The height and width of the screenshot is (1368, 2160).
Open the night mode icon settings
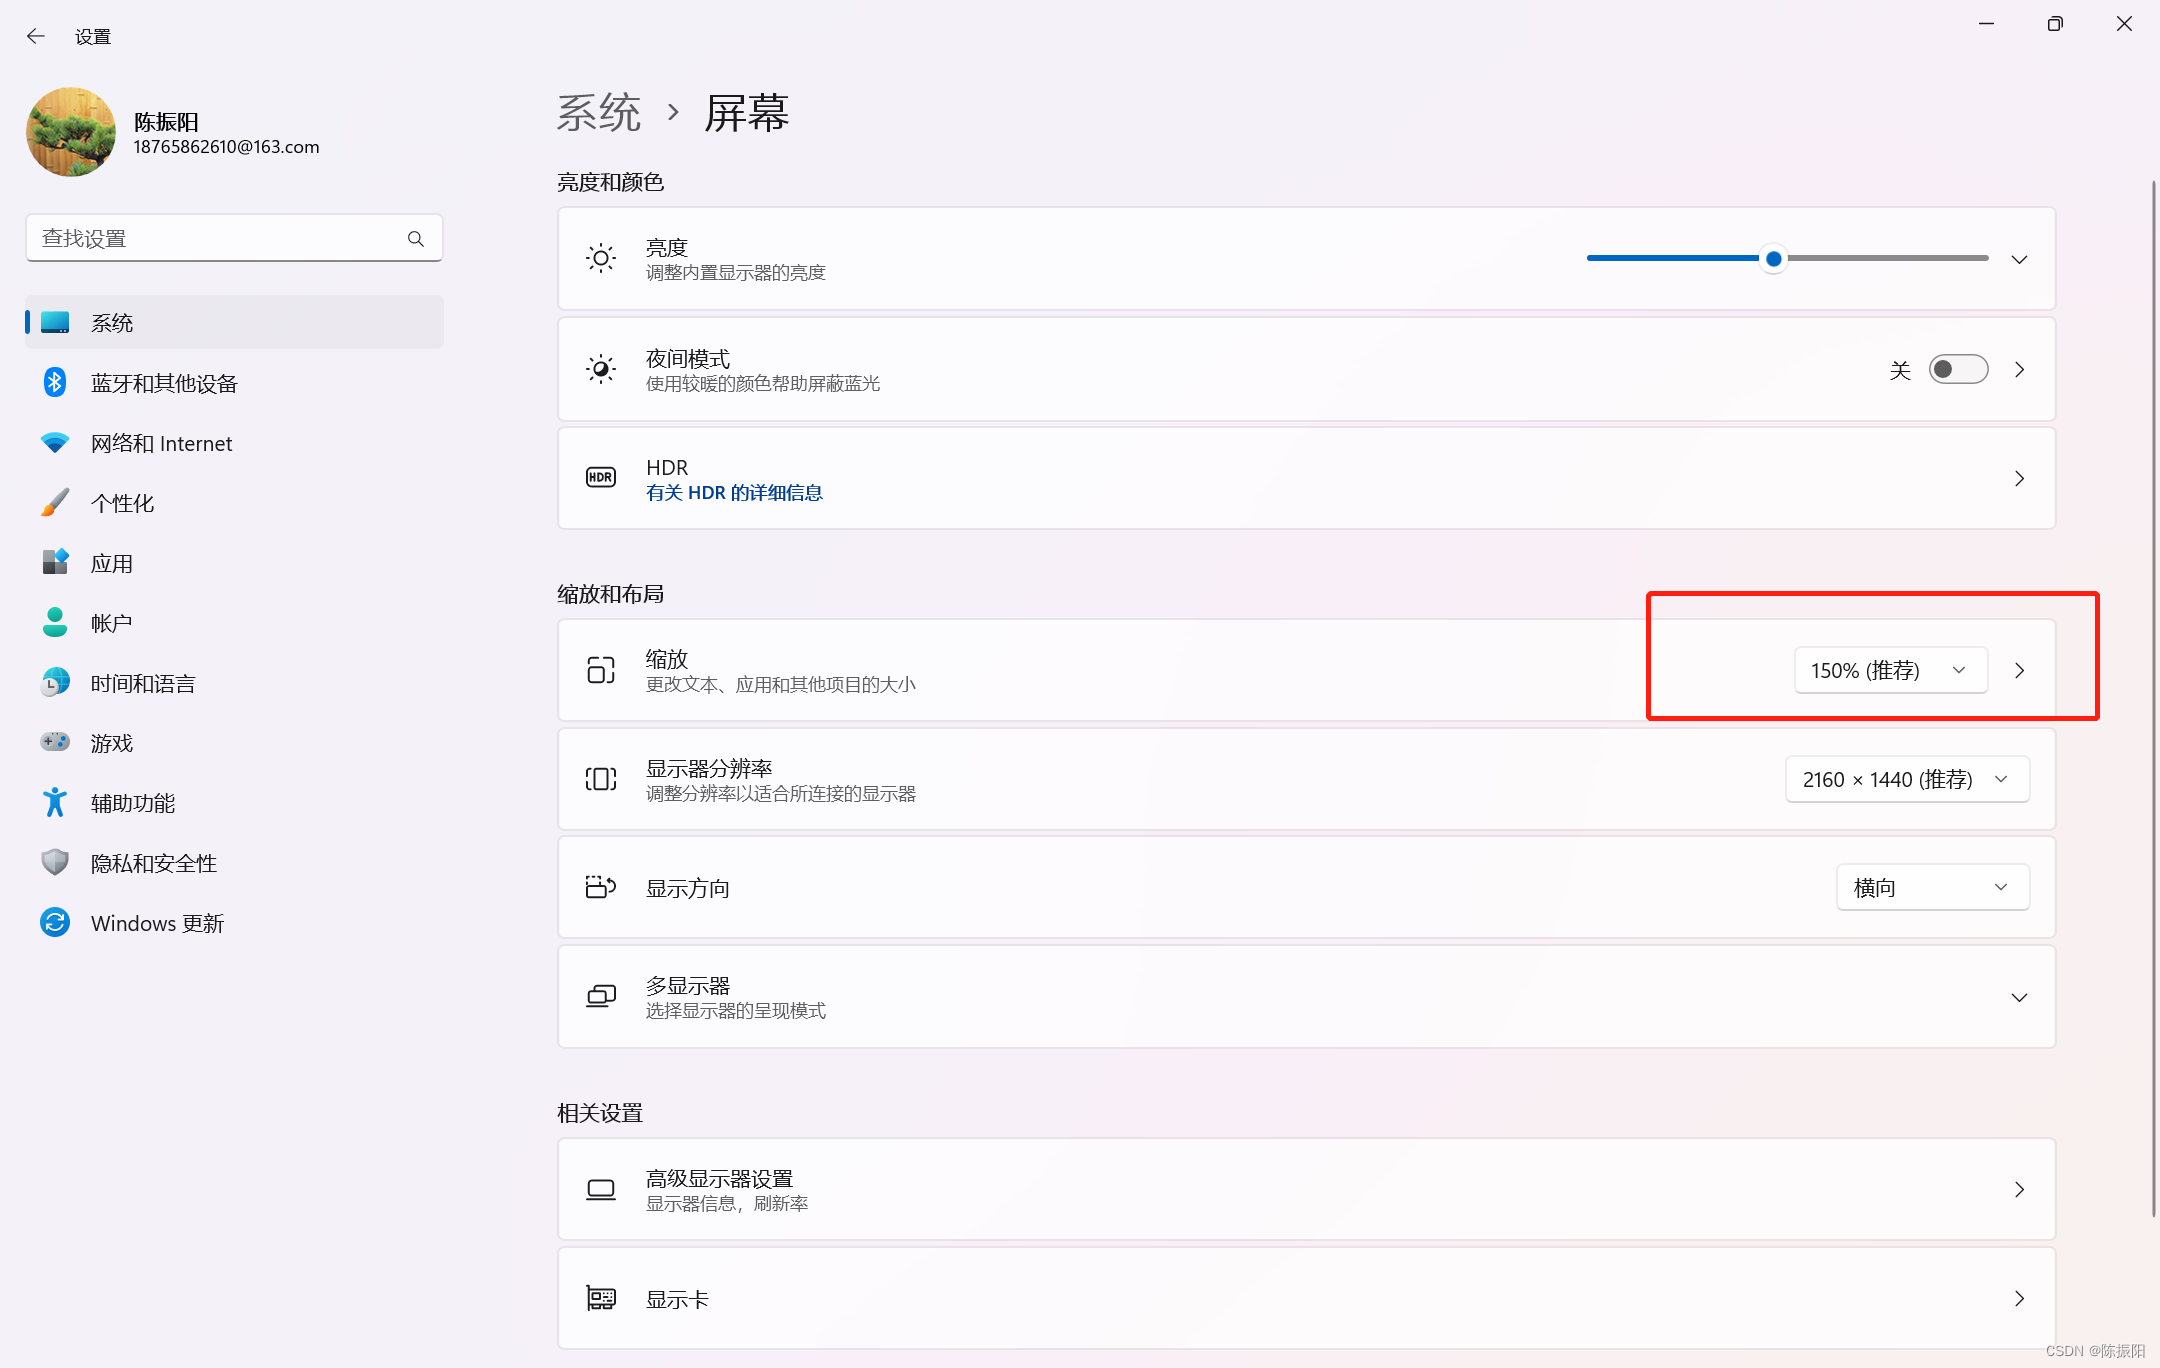coord(600,369)
